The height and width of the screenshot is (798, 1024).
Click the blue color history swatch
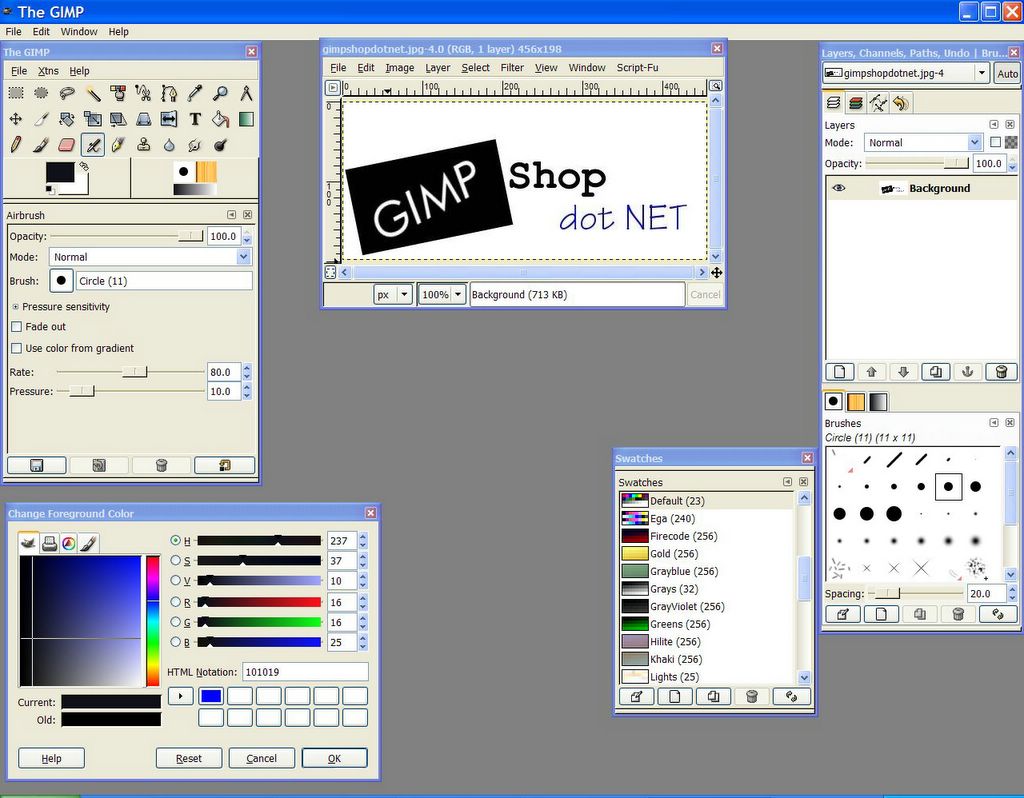click(x=211, y=696)
